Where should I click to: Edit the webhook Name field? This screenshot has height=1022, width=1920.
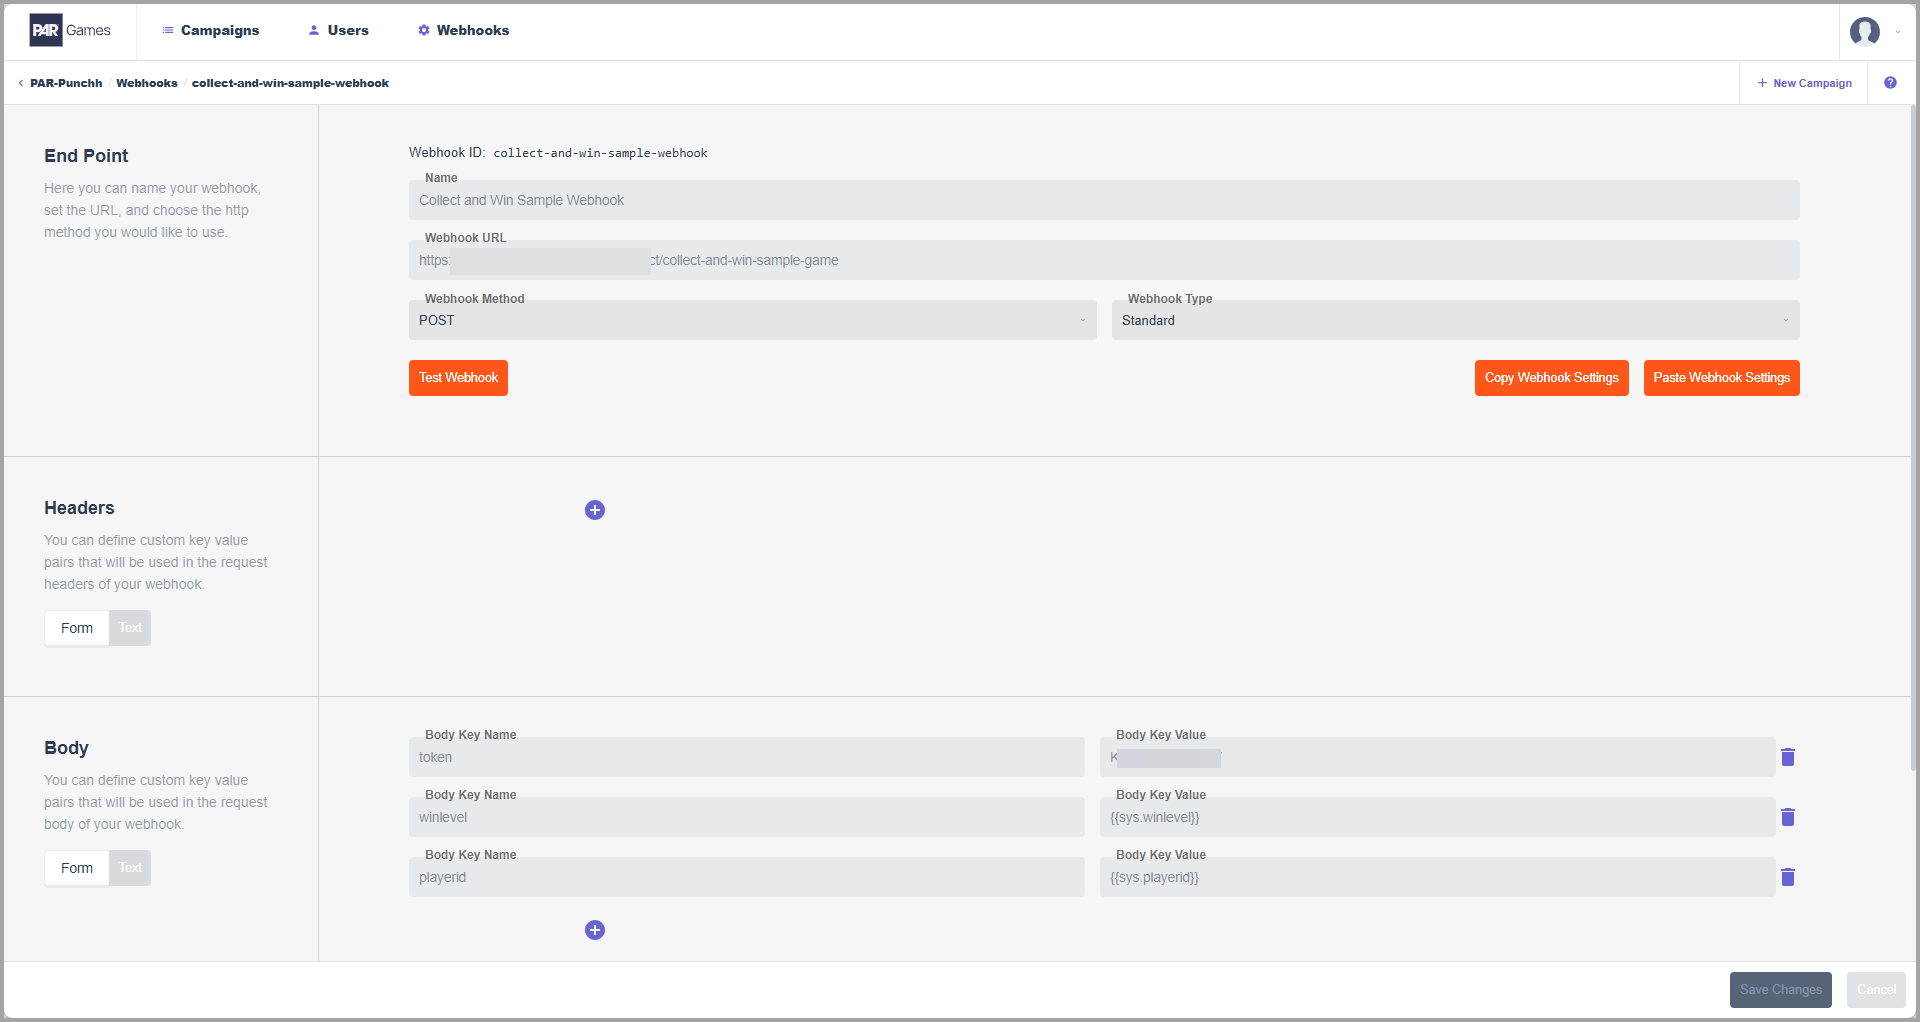tap(1104, 200)
